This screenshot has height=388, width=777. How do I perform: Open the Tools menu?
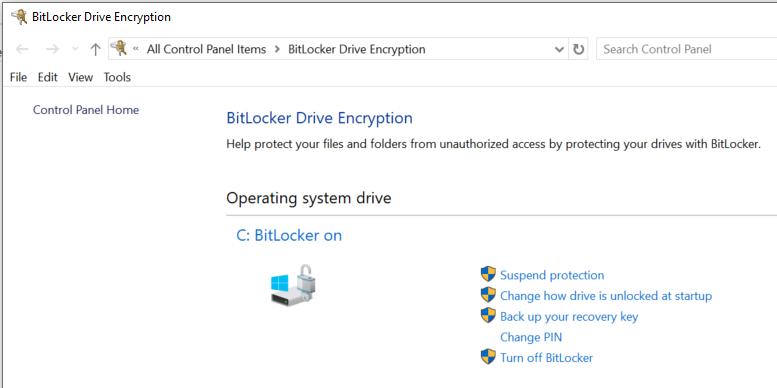tap(117, 77)
